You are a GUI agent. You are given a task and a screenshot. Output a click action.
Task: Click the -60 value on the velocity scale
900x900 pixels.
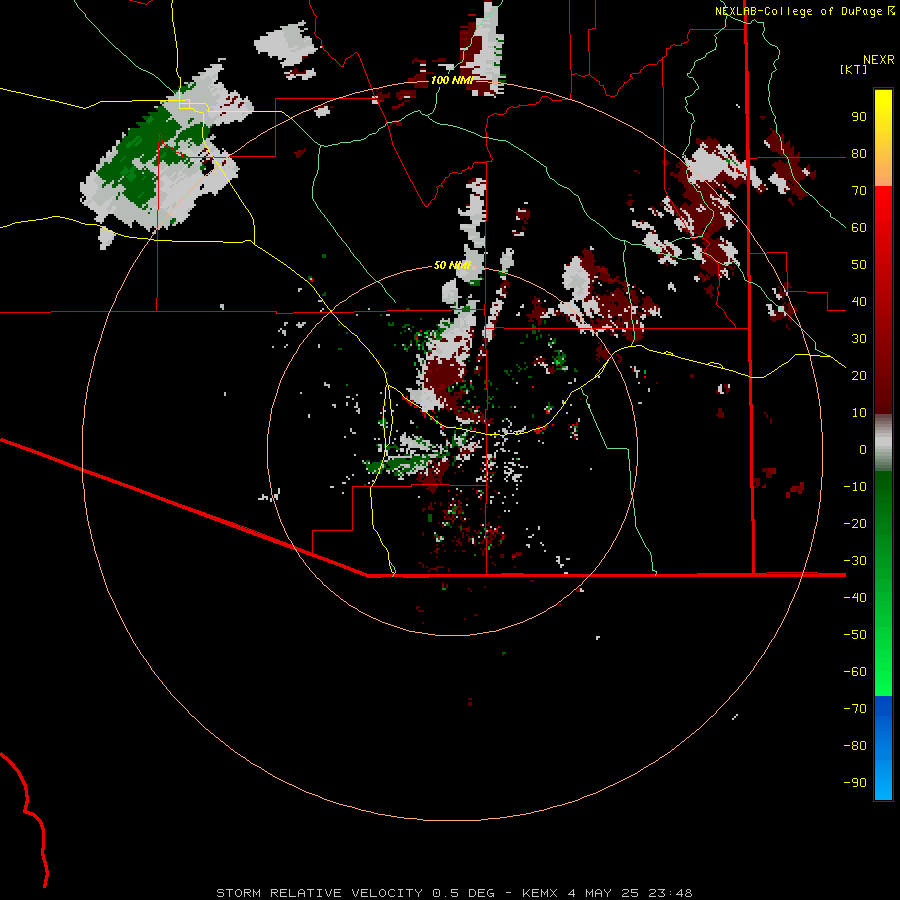pyautogui.click(x=855, y=672)
